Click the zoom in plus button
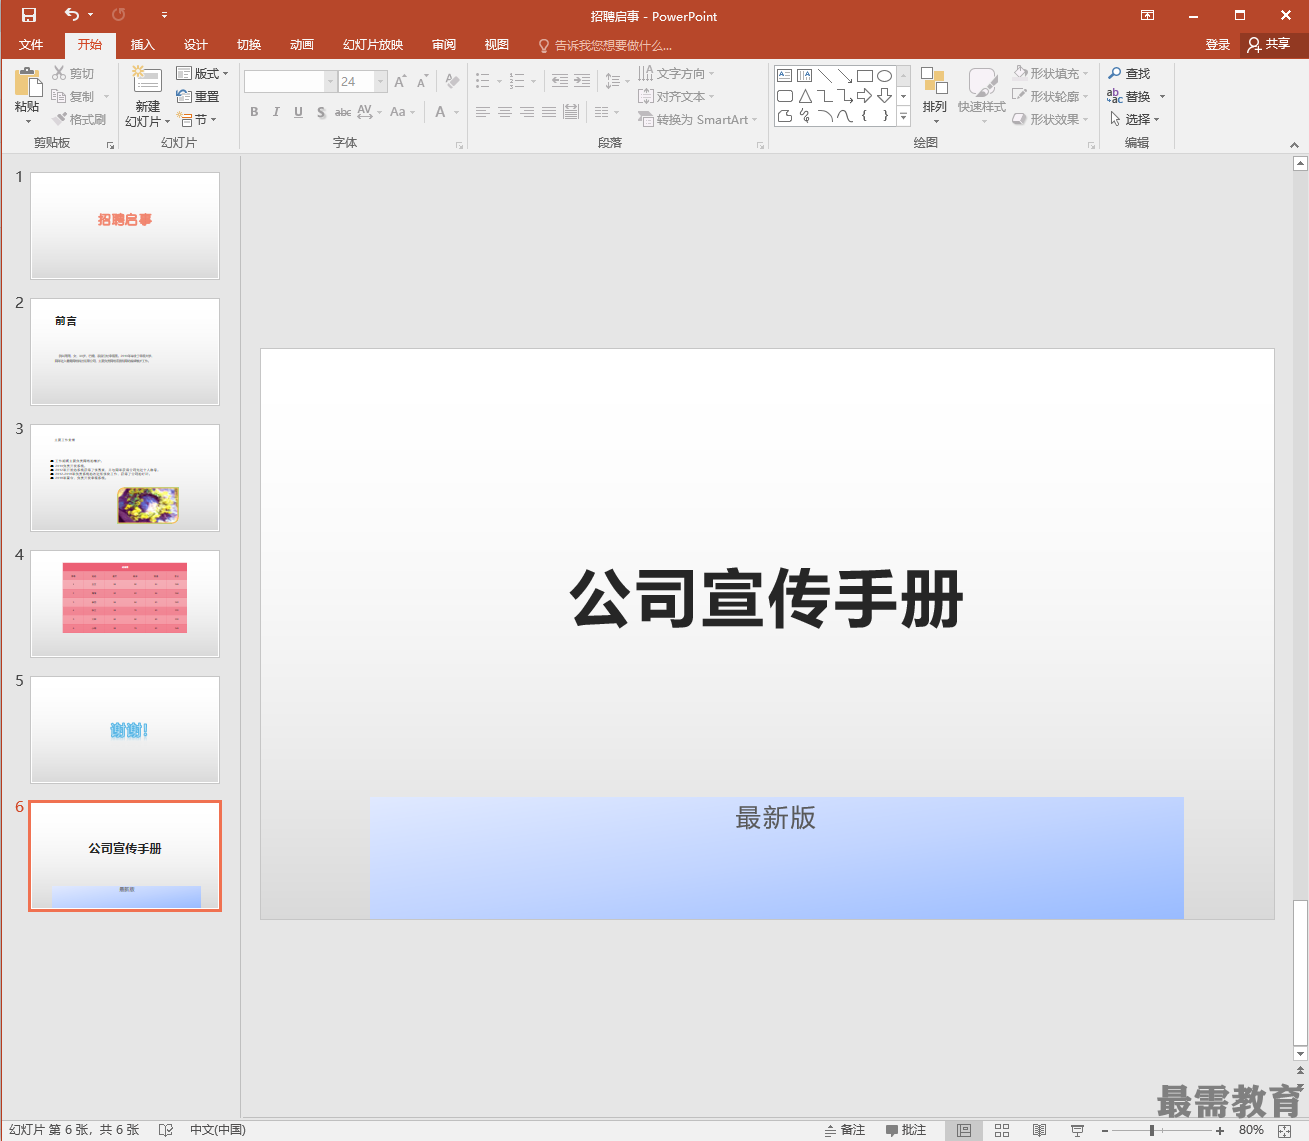Screen dimensions: 1309x1141 (1220, 1130)
